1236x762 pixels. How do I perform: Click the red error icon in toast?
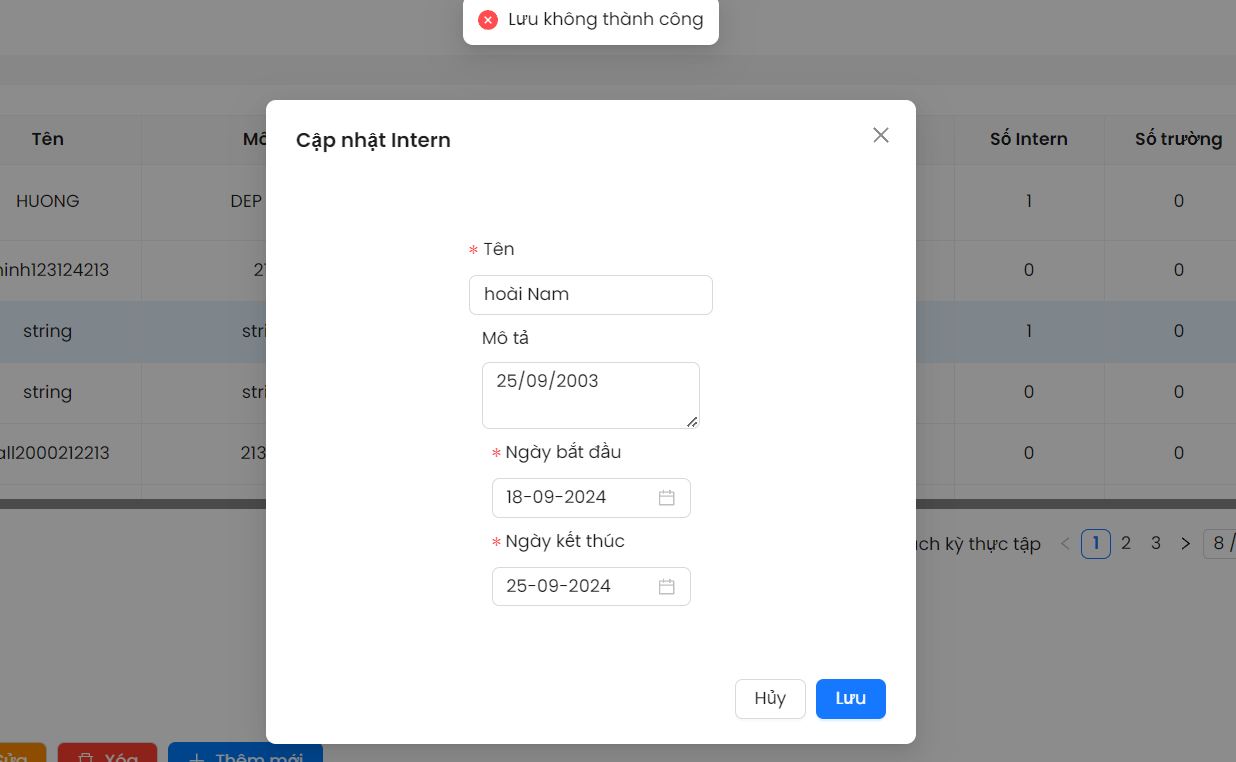(x=488, y=20)
